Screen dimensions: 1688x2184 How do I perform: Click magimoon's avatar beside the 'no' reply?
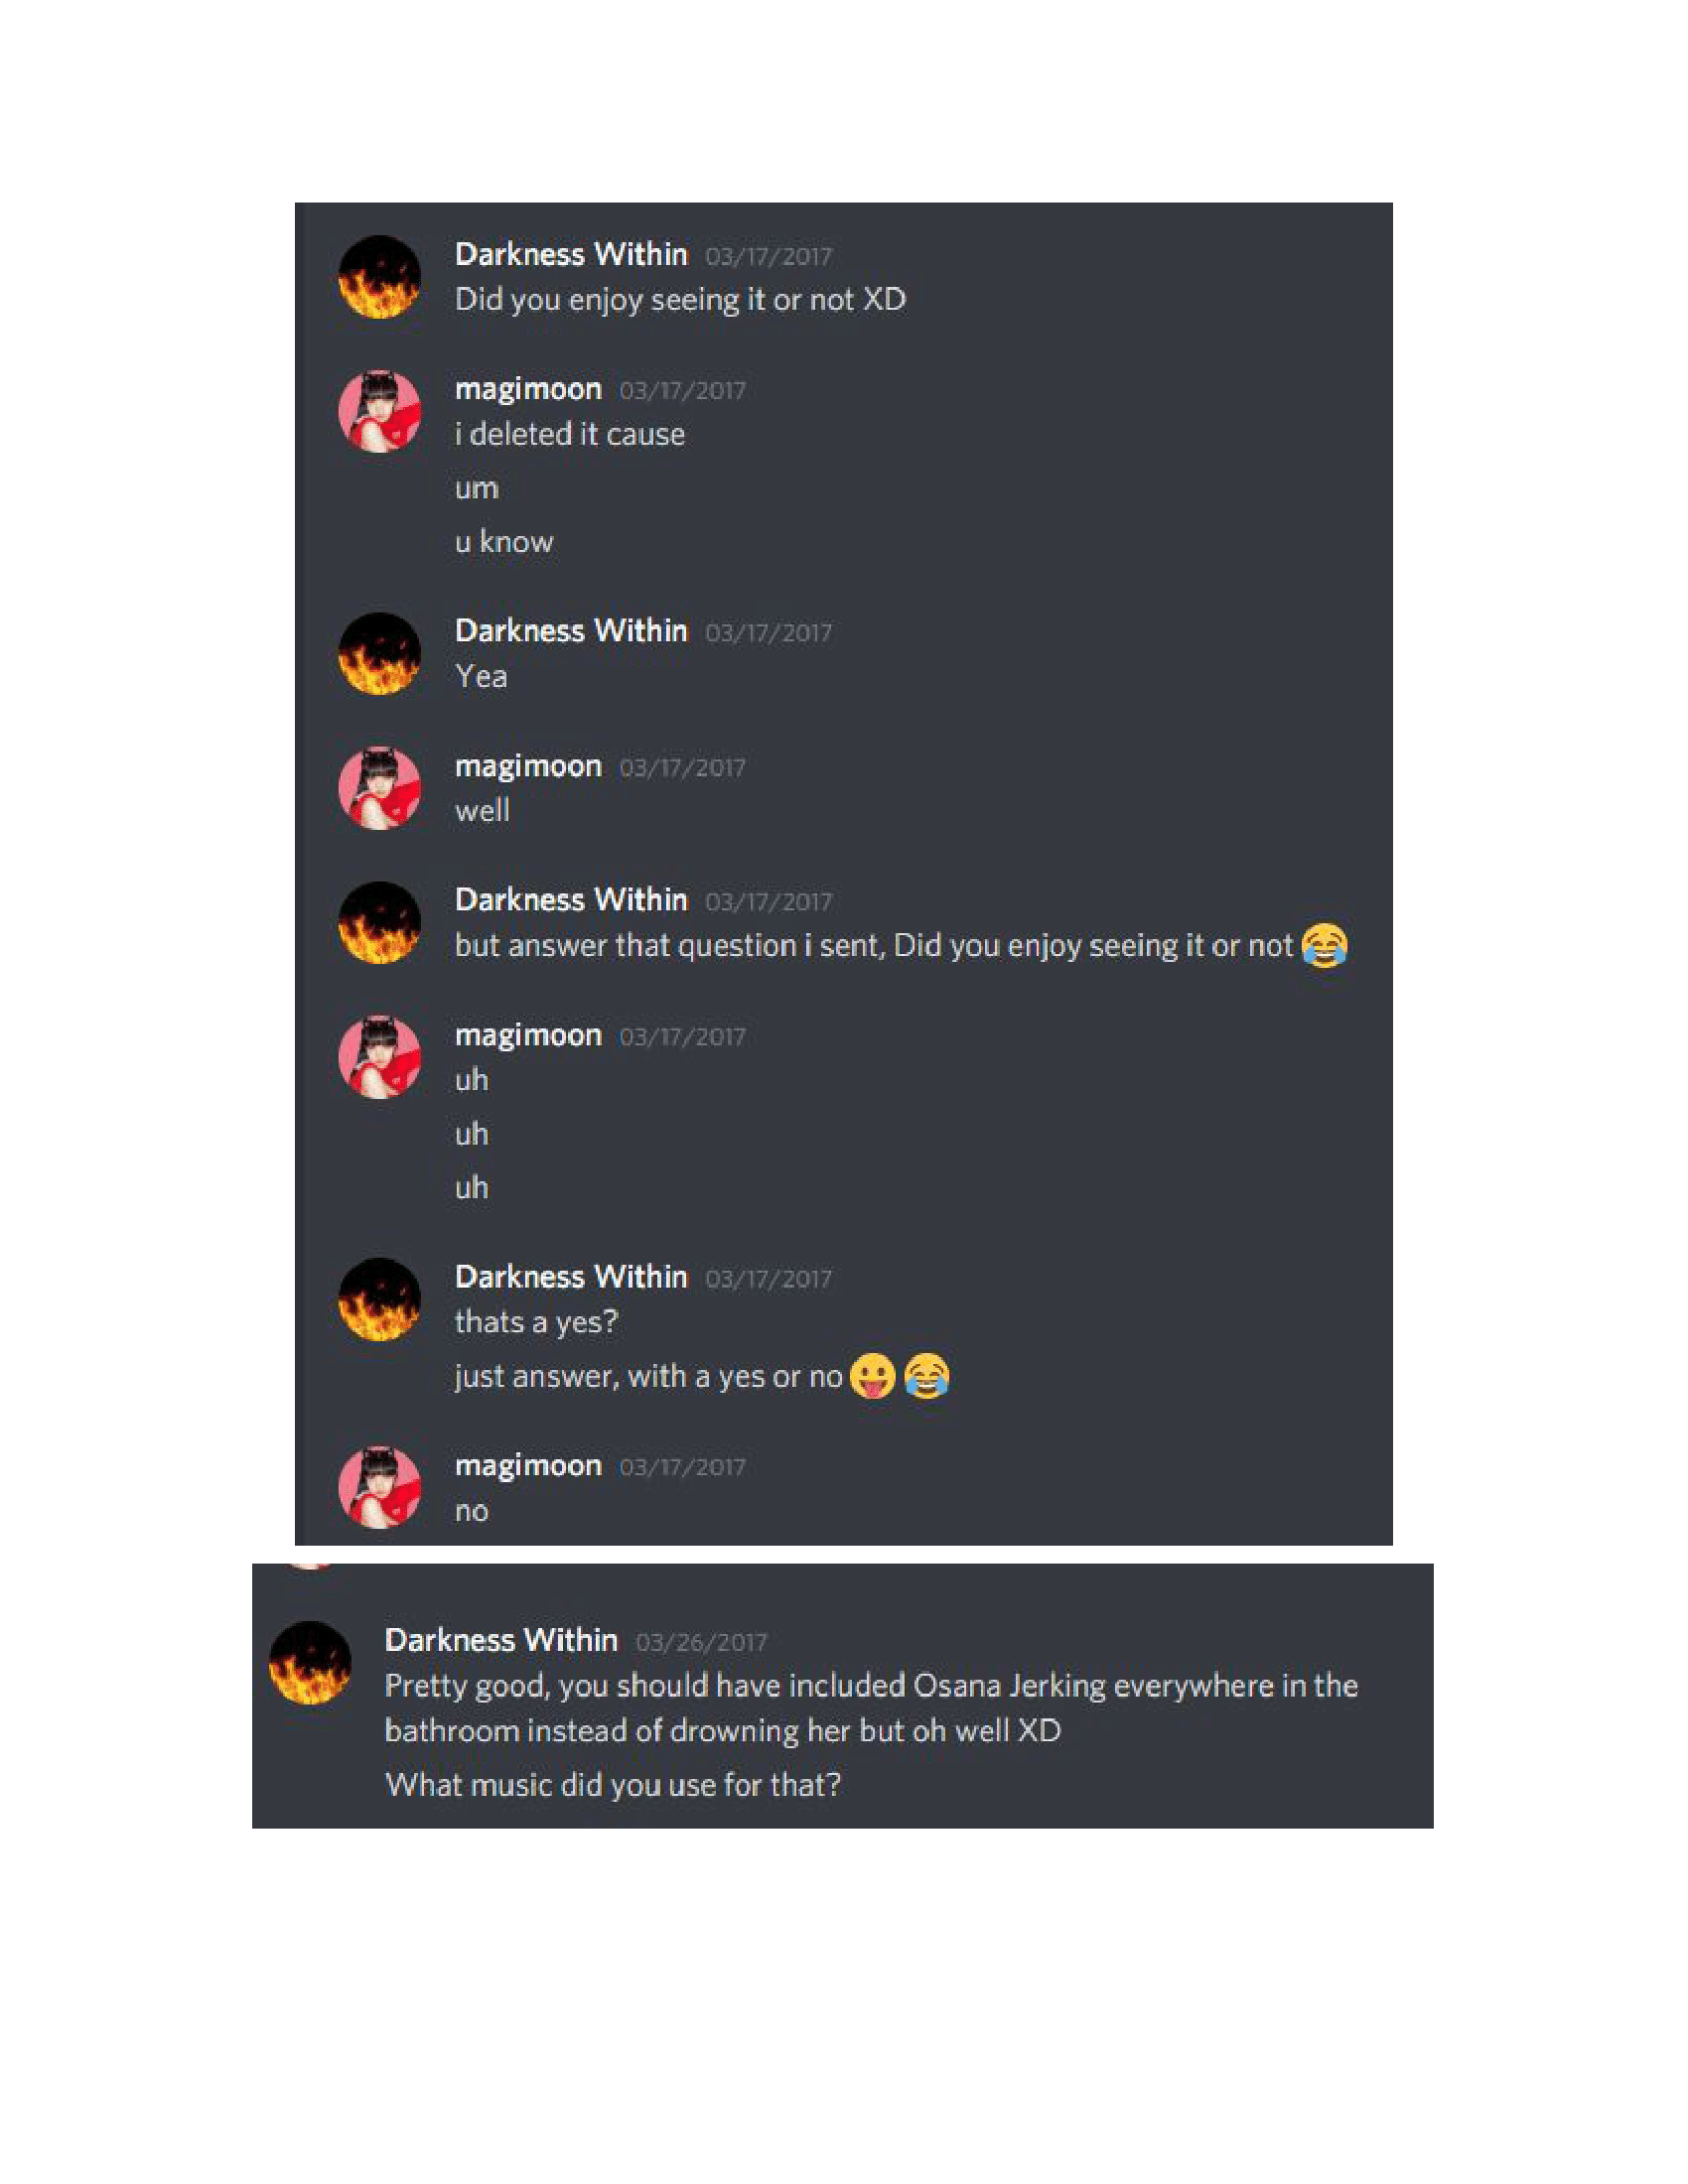tap(379, 1488)
